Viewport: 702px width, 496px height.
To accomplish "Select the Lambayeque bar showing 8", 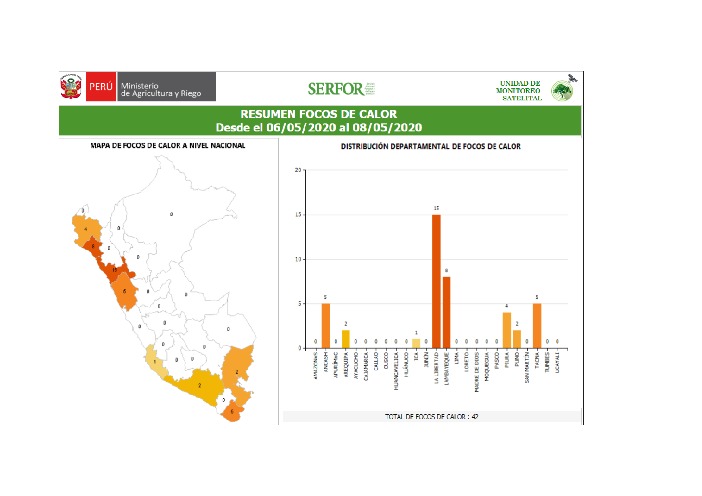I will tap(446, 312).
